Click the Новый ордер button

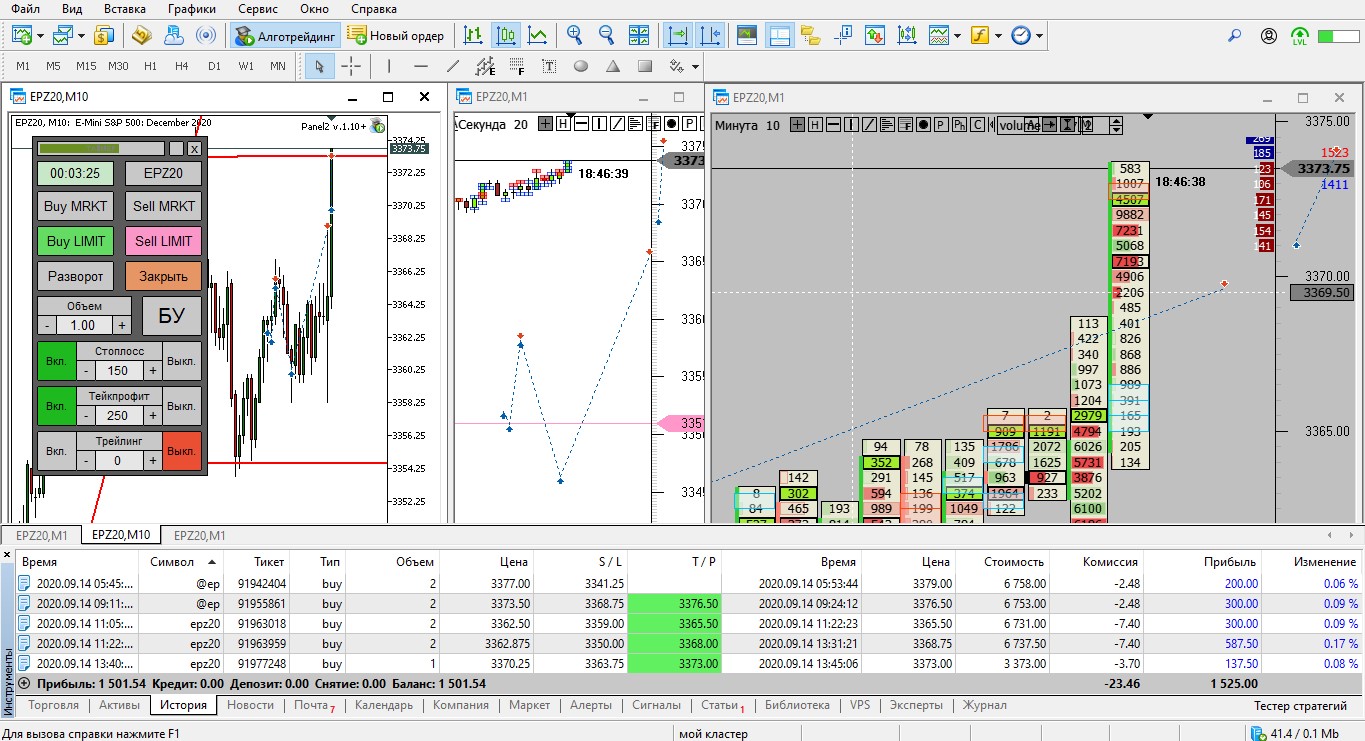[396, 36]
